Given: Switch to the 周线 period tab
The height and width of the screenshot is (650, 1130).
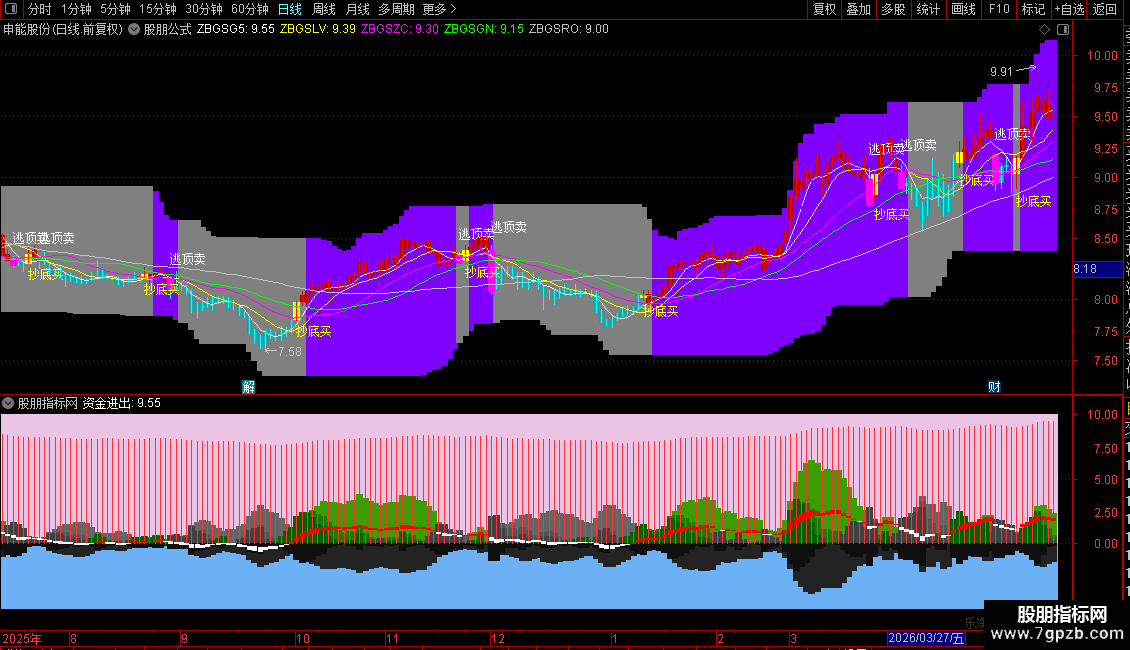Looking at the screenshot, I should (324, 9).
